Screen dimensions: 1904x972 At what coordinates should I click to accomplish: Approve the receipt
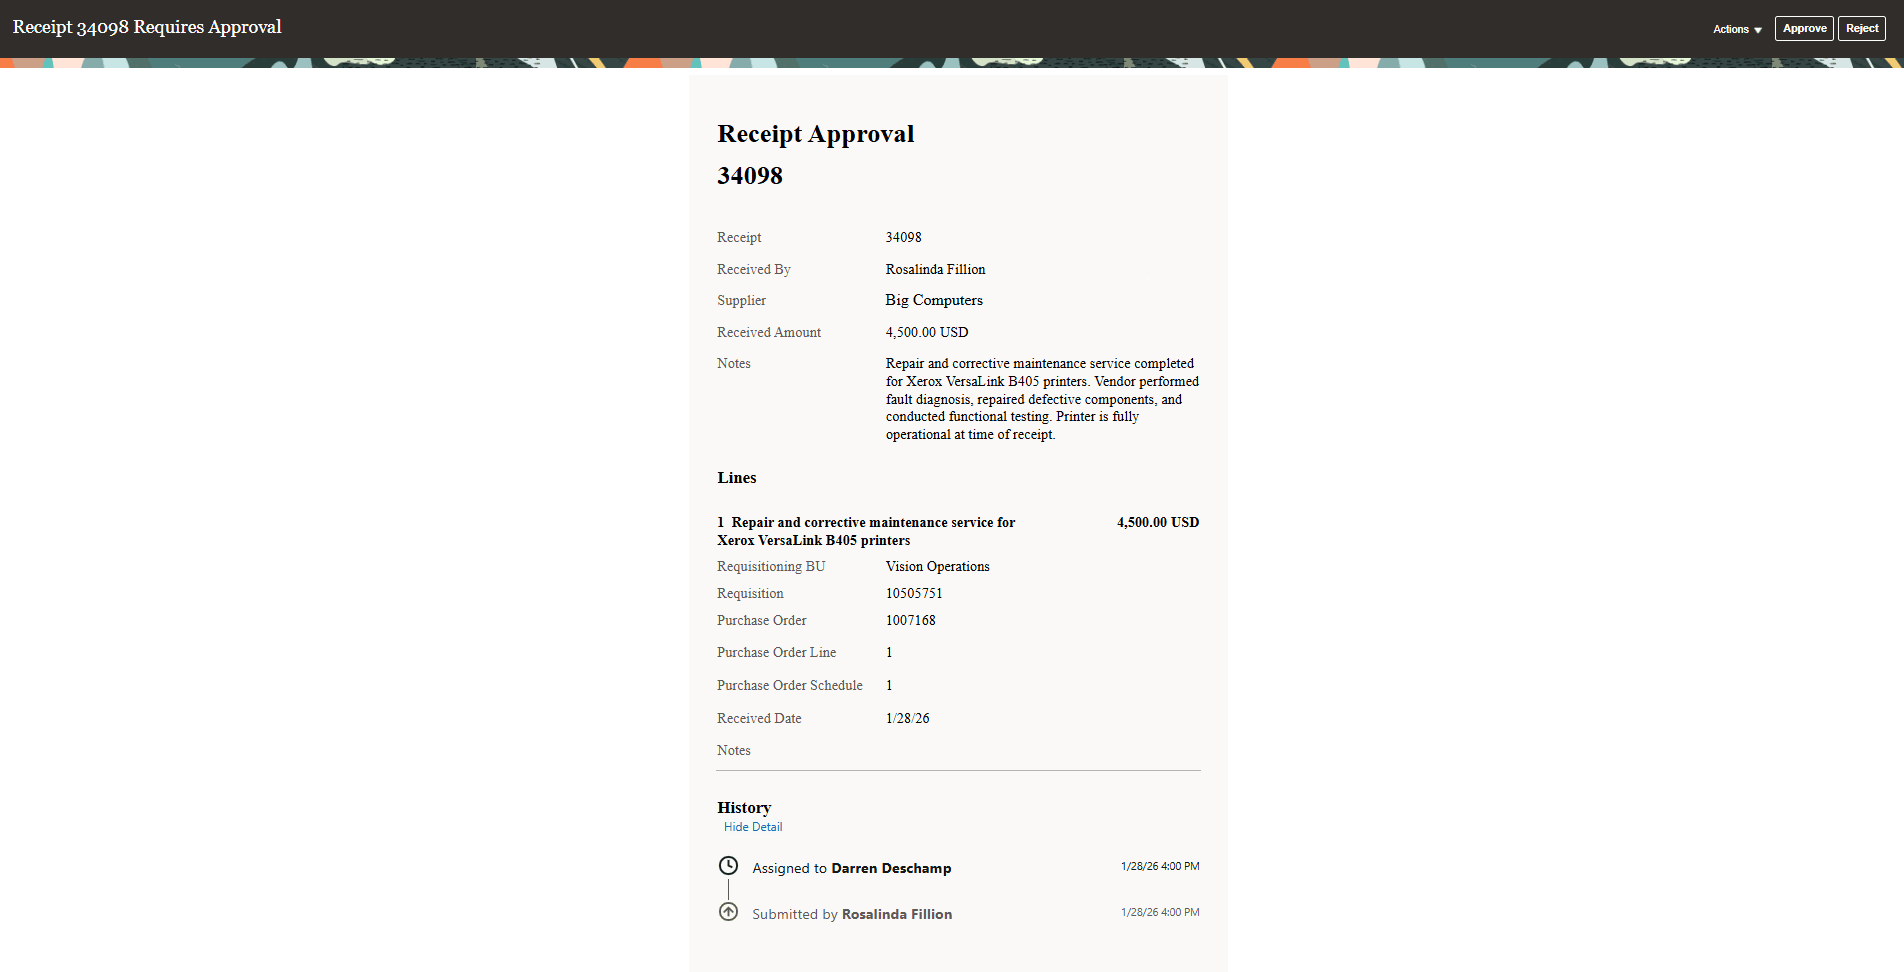click(x=1803, y=28)
